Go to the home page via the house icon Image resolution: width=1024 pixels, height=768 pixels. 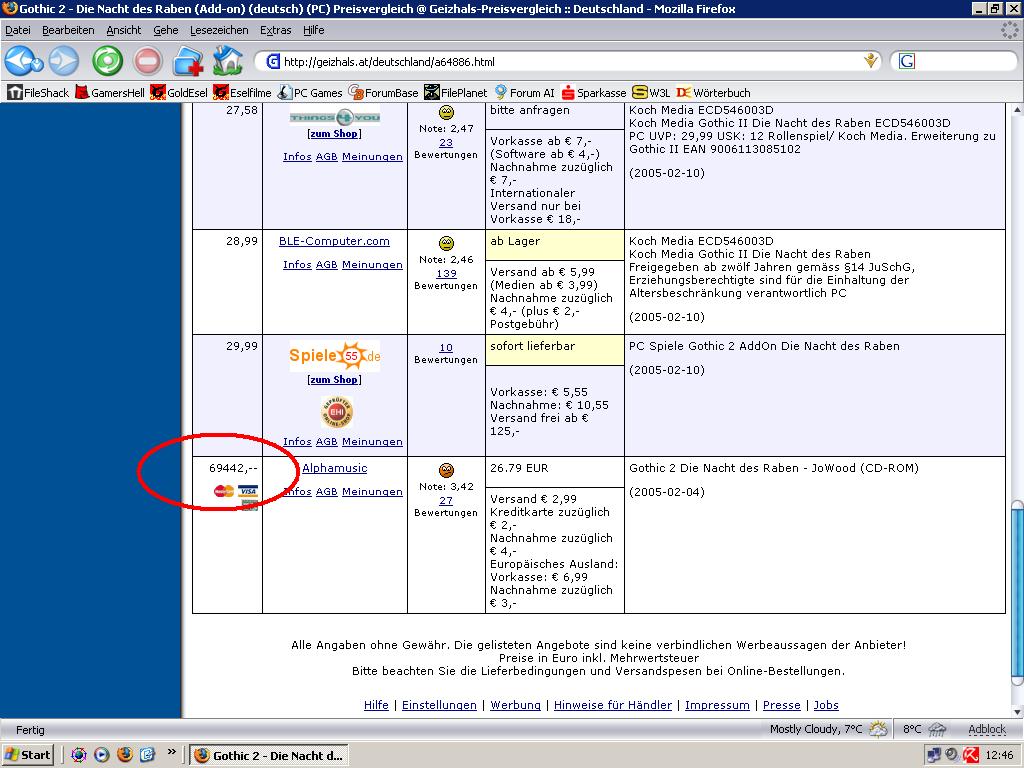coord(228,60)
